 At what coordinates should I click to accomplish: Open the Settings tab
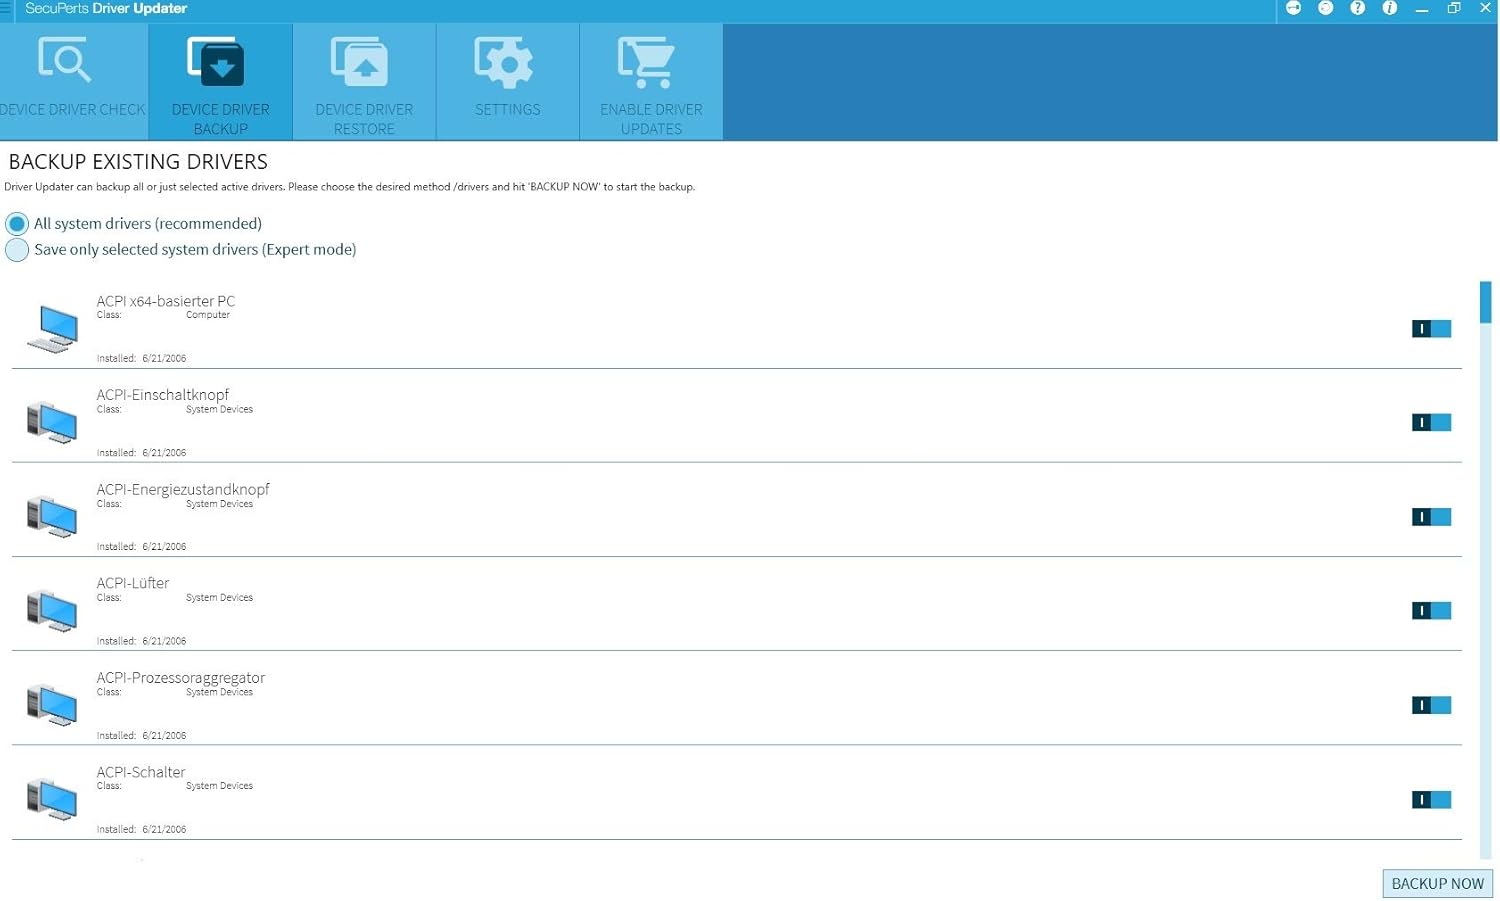coord(508,82)
